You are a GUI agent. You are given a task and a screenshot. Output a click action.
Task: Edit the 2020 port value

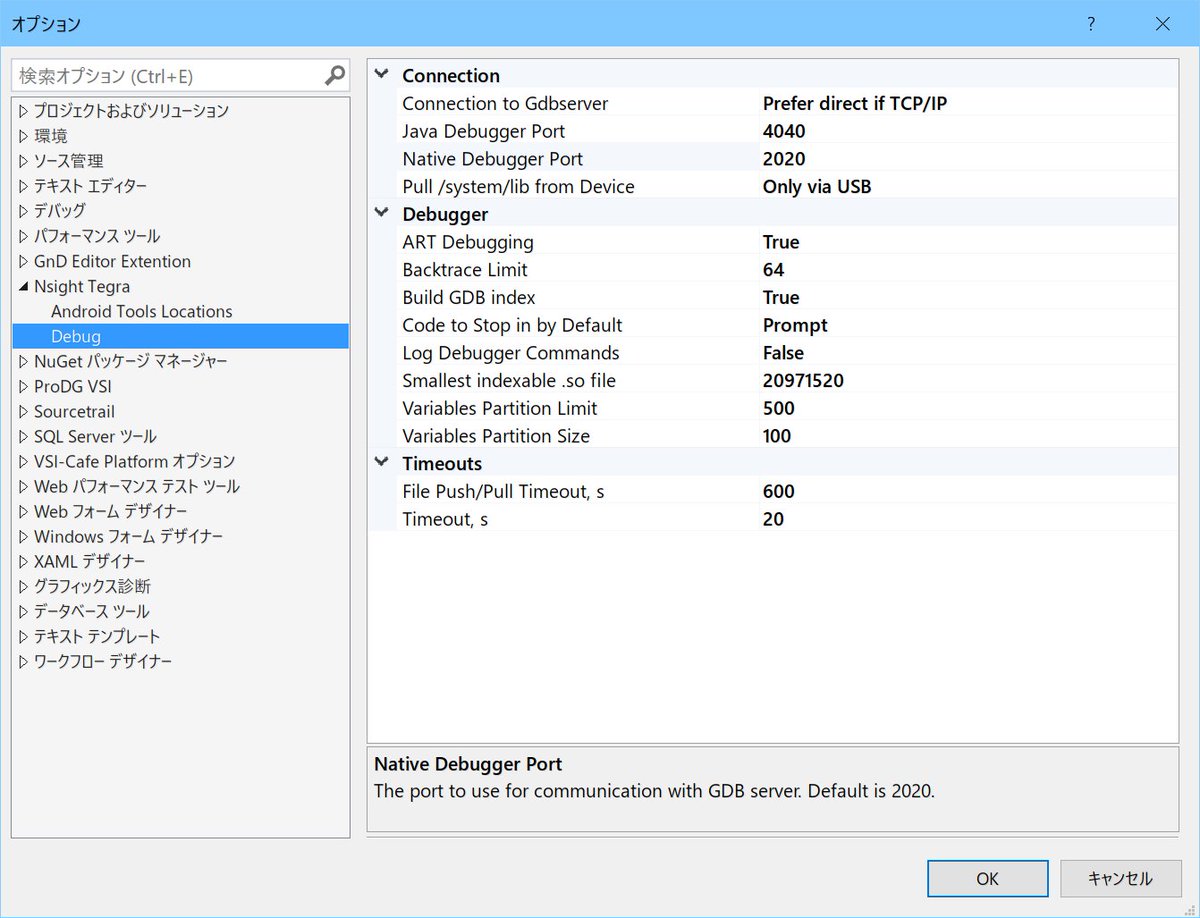(x=784, y=159)
